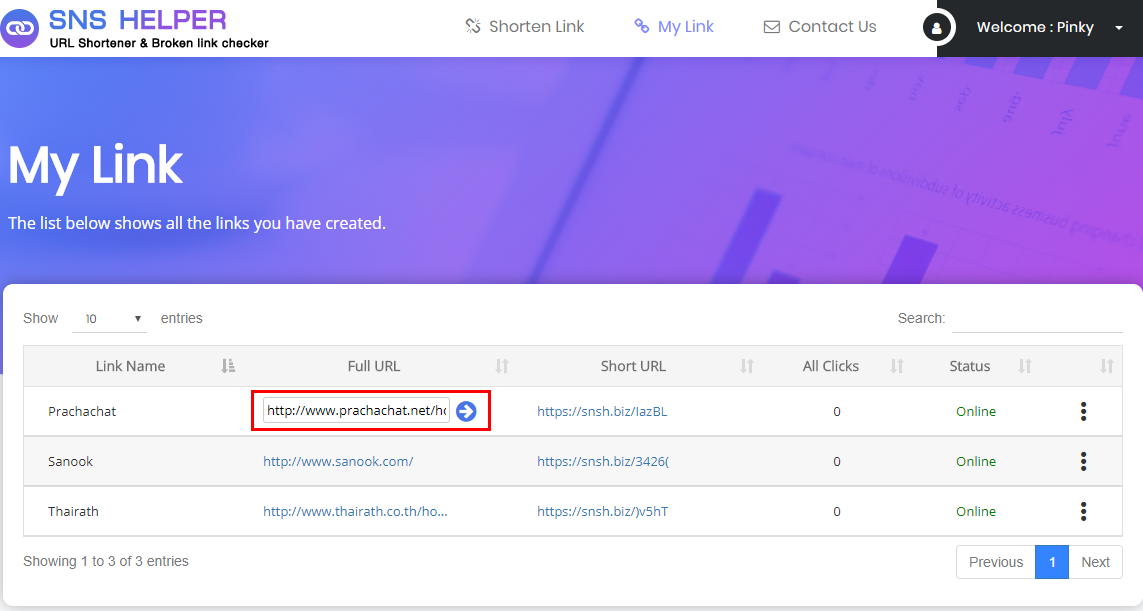
Task: Click the Previous pagination button
Action: pos(996,562)
